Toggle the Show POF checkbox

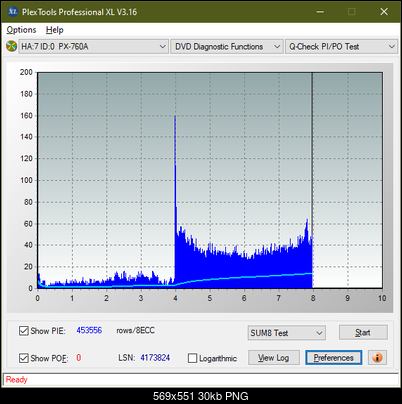tap(24, 358)
